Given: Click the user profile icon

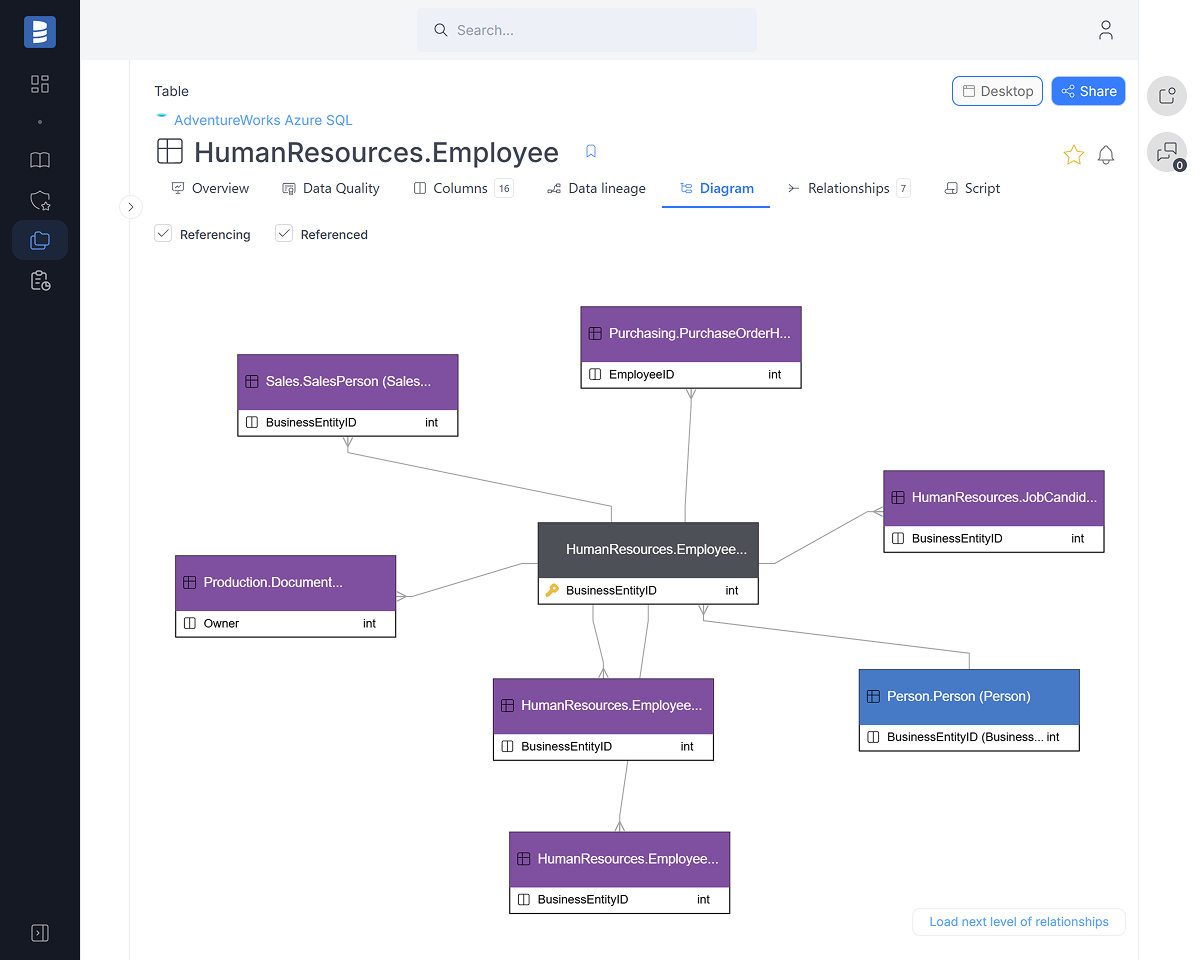Looking at the screenshot, I should tap(1105, 30).
